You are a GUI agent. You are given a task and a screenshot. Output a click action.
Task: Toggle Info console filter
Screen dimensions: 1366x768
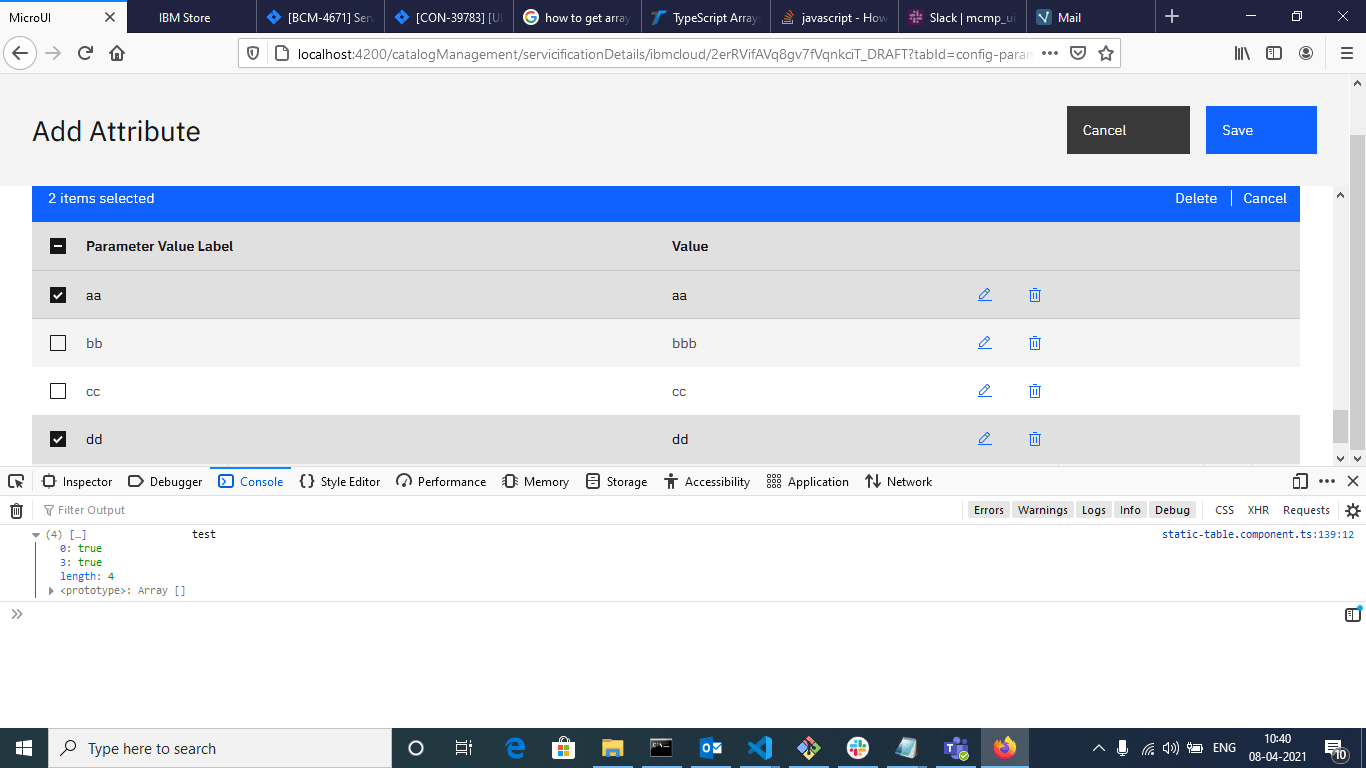[1130, 510]
